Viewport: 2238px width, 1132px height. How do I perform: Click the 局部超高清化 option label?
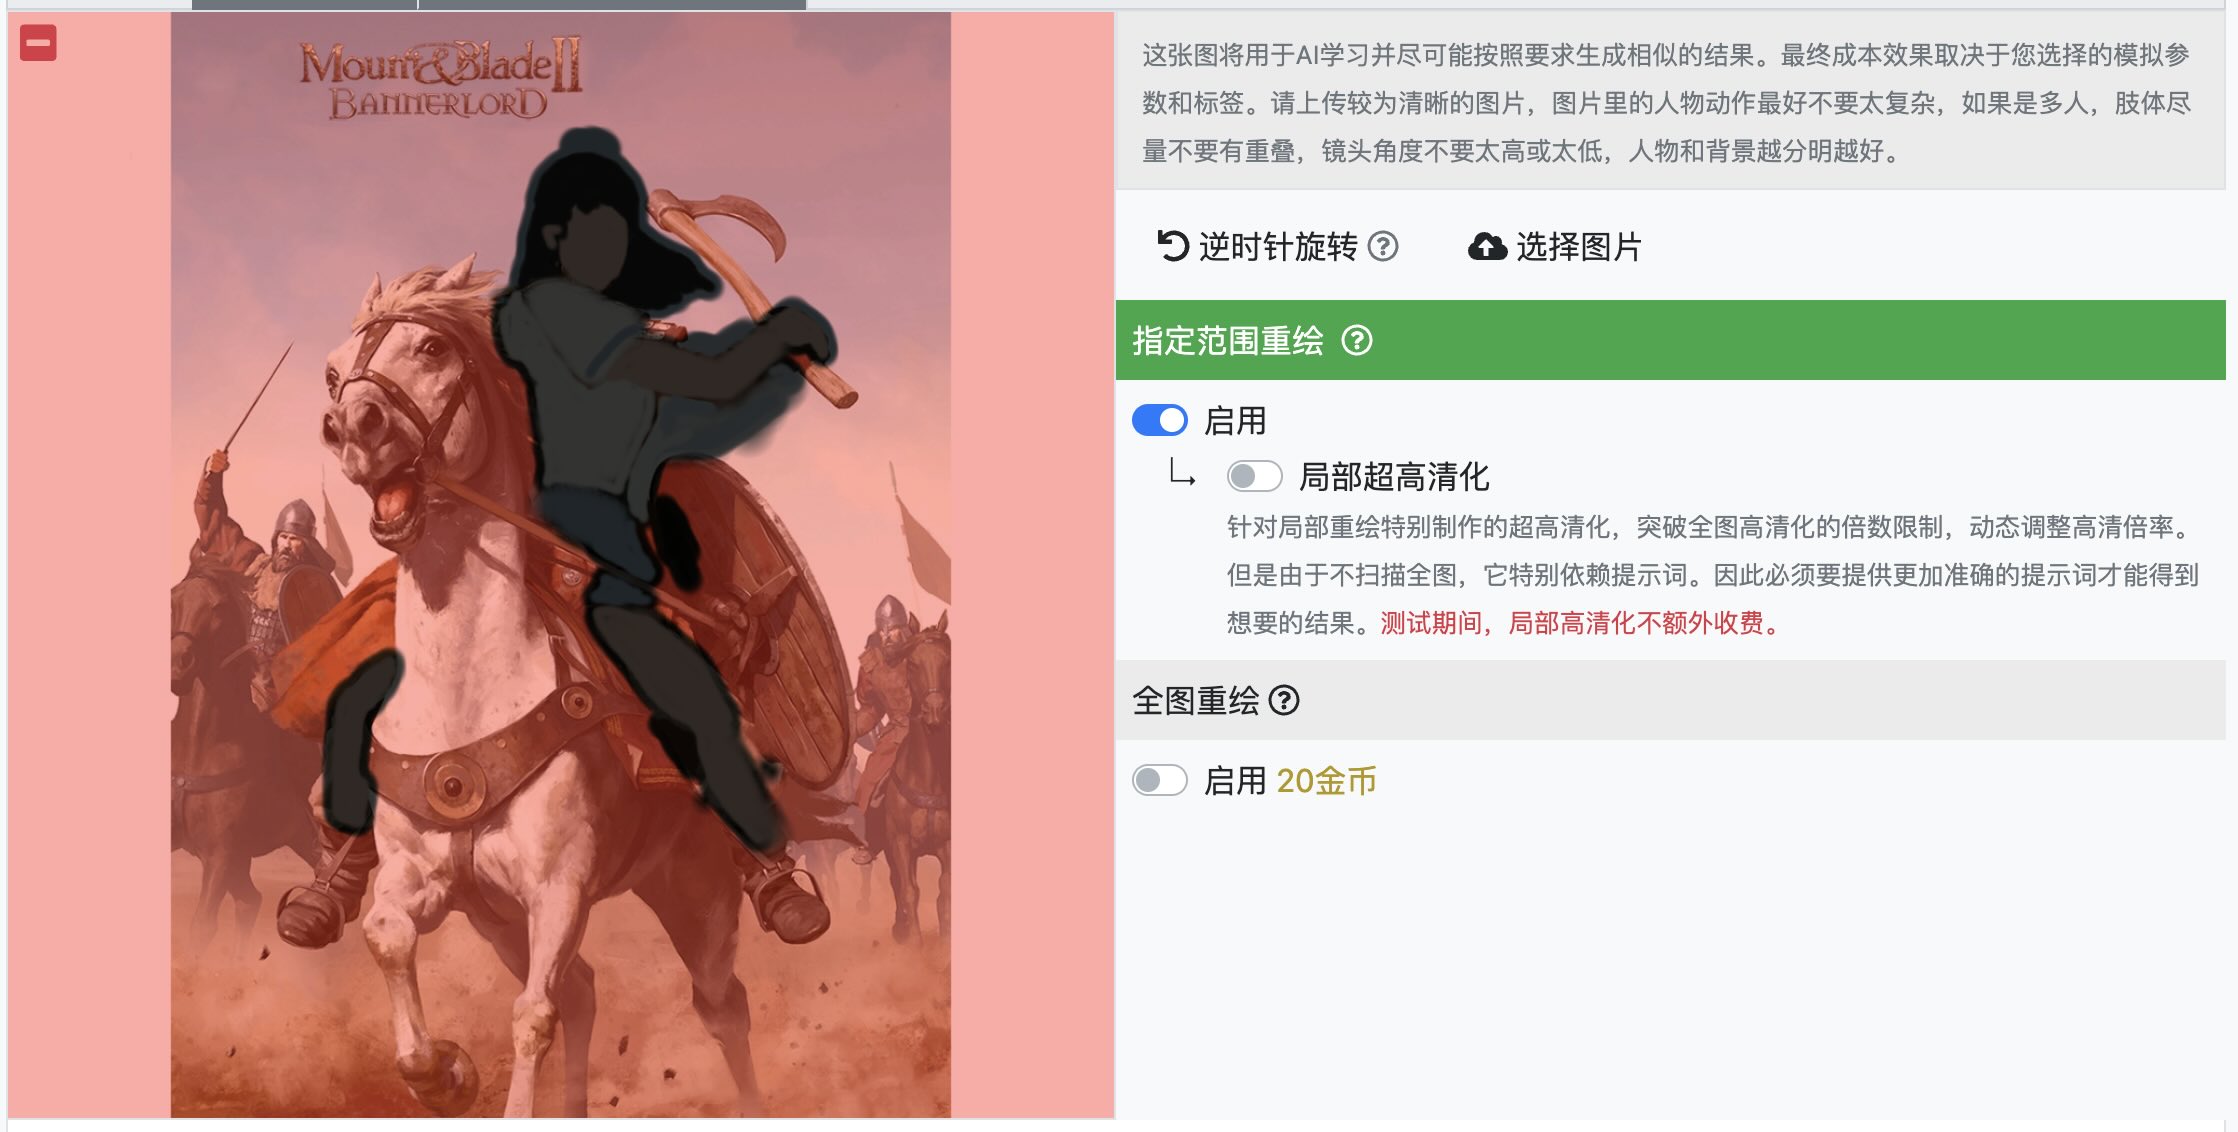pyautogui.click(x=1394, y=476)
